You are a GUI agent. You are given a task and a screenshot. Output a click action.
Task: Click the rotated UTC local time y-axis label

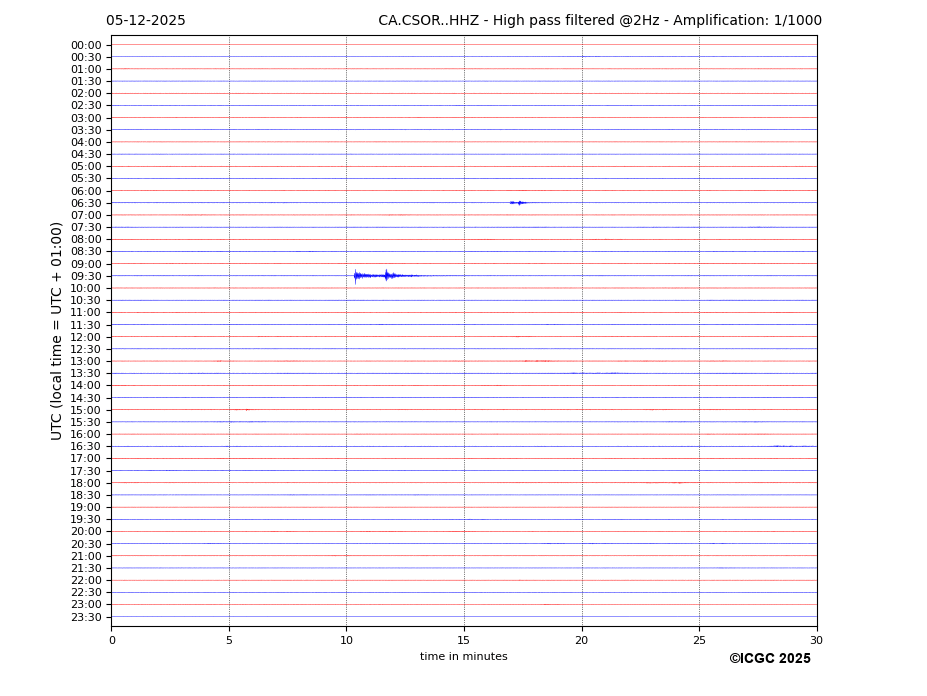click(57, 331)
